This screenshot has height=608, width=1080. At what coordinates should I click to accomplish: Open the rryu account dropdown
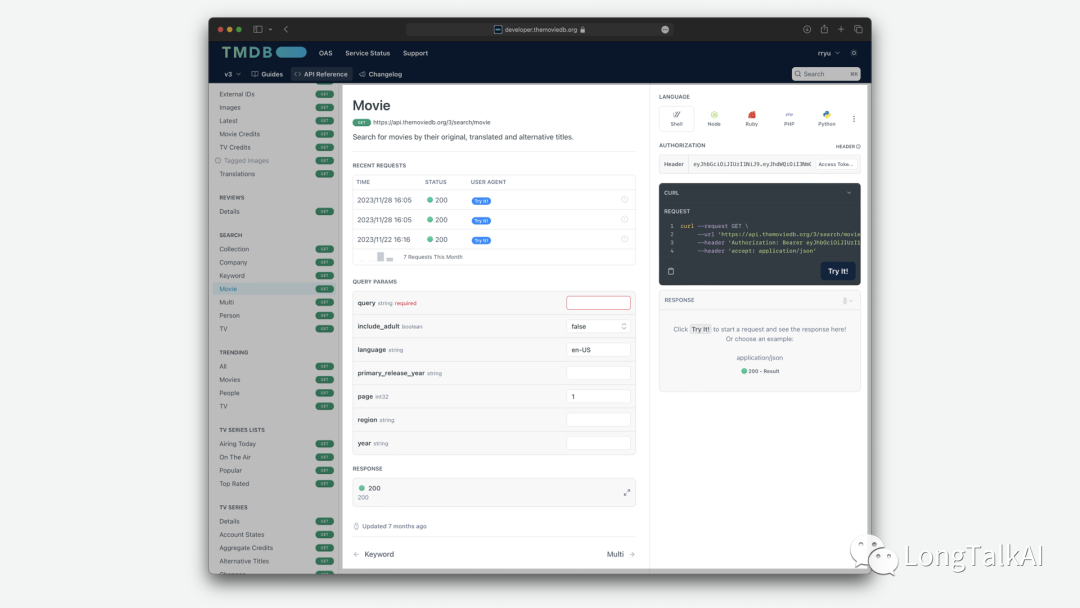[x=829, y=53]
